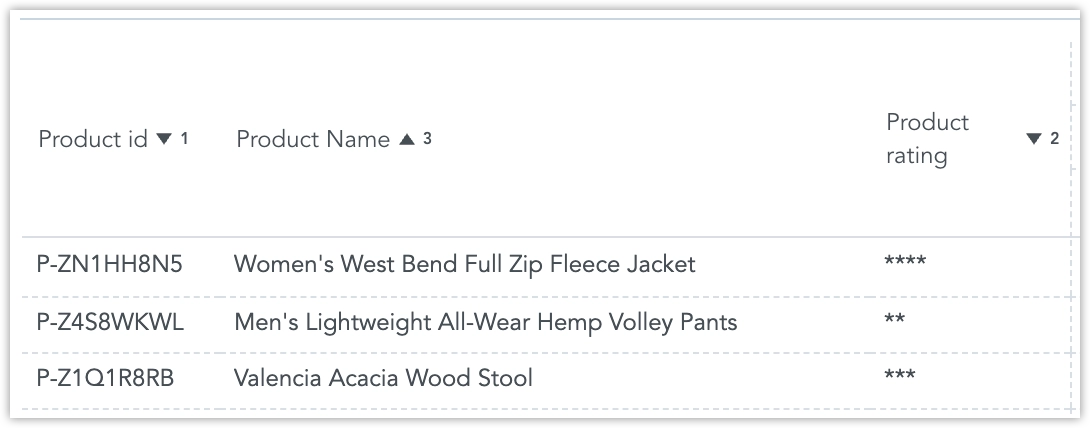Sort by the Product id column header
The height and width of the screenshot is (428, 1090).
click(x=93, y=140)
